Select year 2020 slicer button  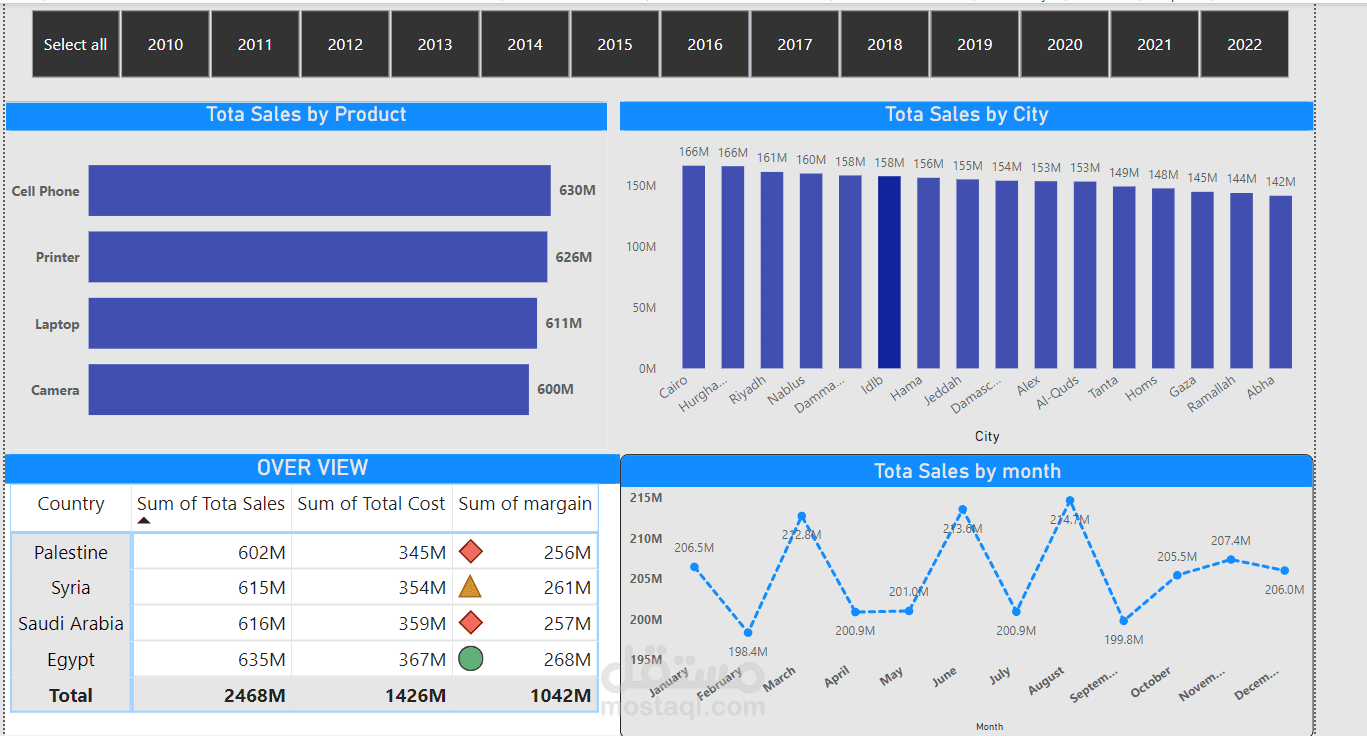(1065, 44)
